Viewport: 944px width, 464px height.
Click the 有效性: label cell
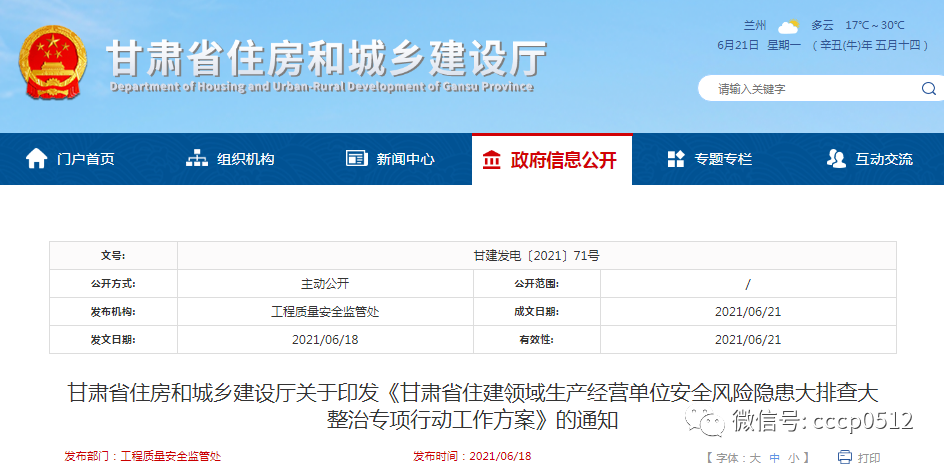pyautogui.click(x=536, y=339)
